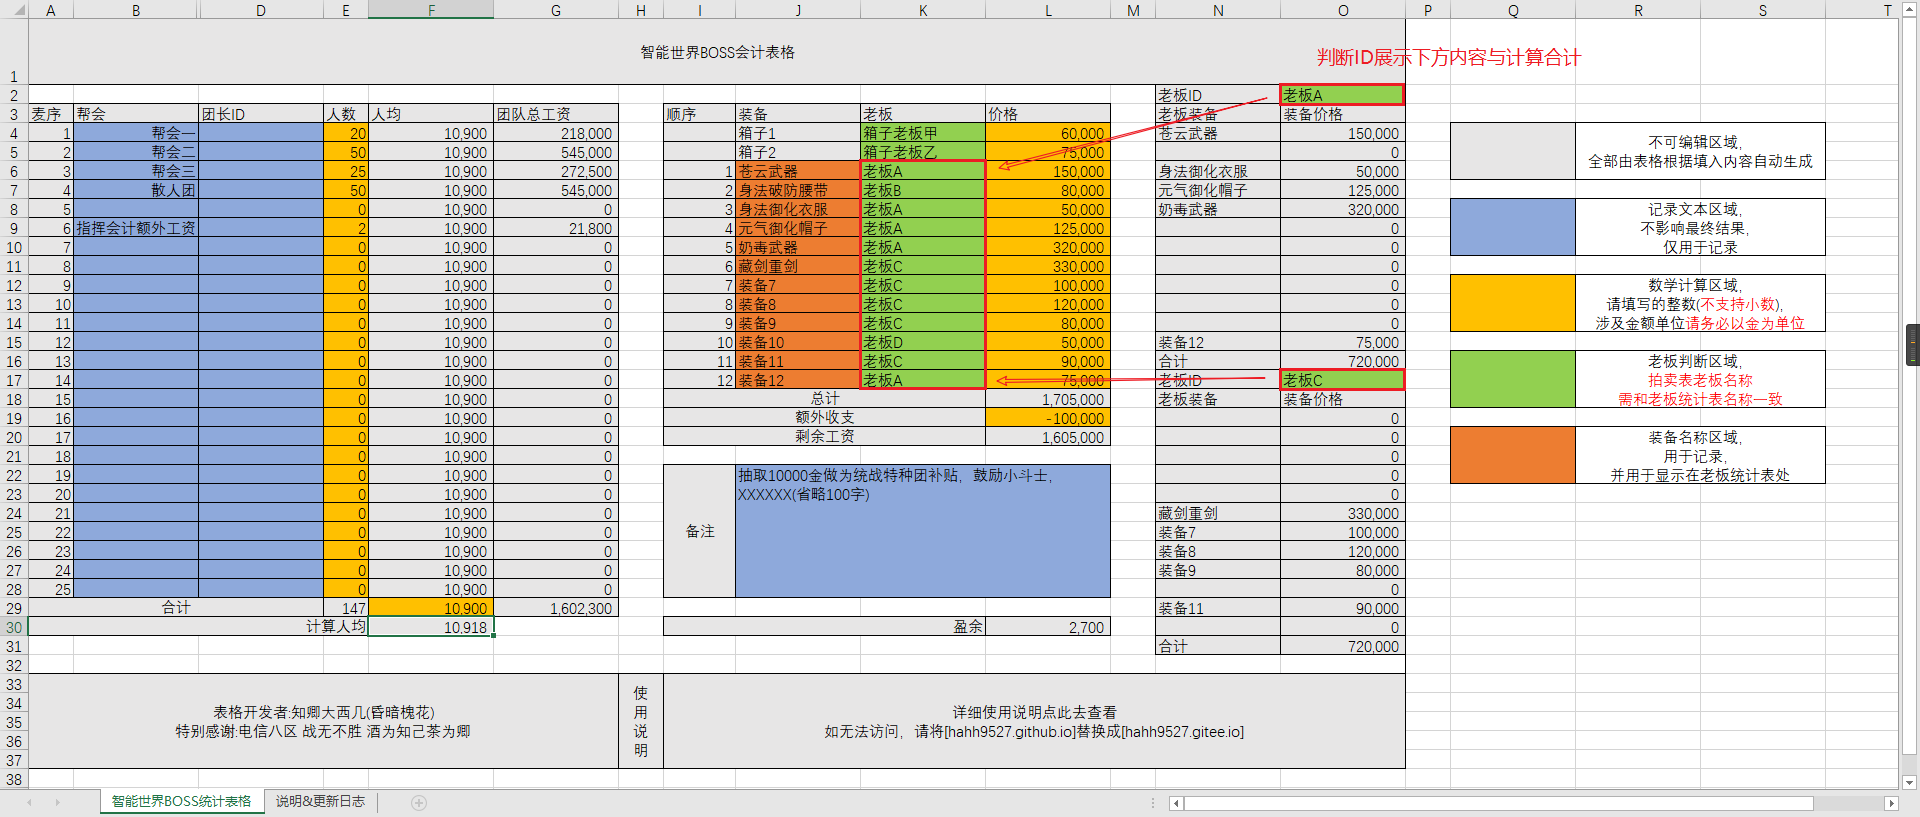Select the 智能世界BOSS统计表格 sheet tab
This screenshot has width=1920, height=817.
pos(181,802)
